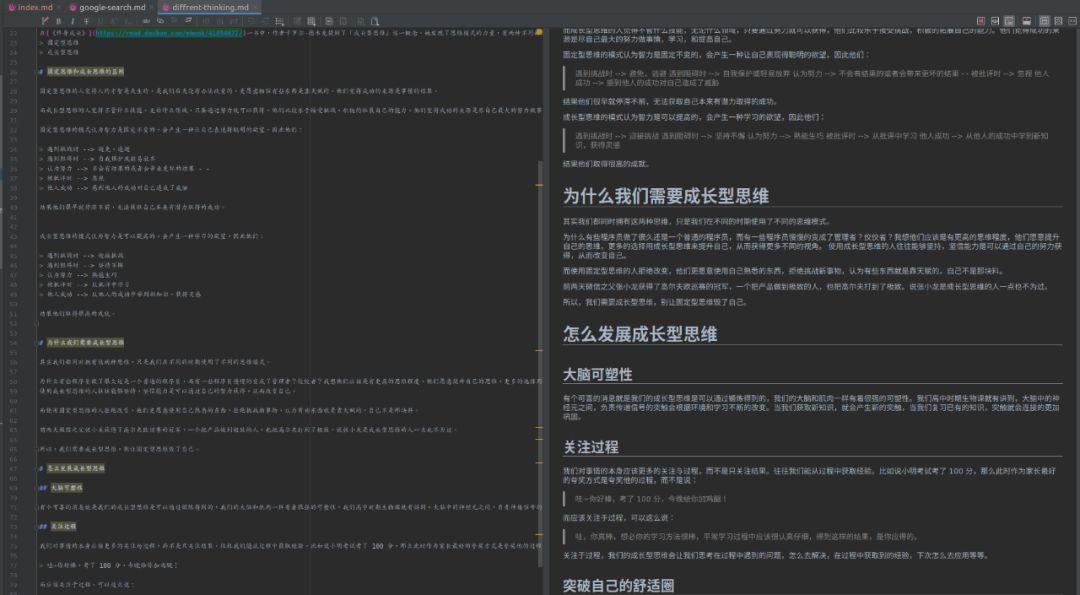Image resolution: width=1080 pixels, height=595 pixels.
Task: Open the read.douban.com ebook link in editor
Action: coord(168,32)
